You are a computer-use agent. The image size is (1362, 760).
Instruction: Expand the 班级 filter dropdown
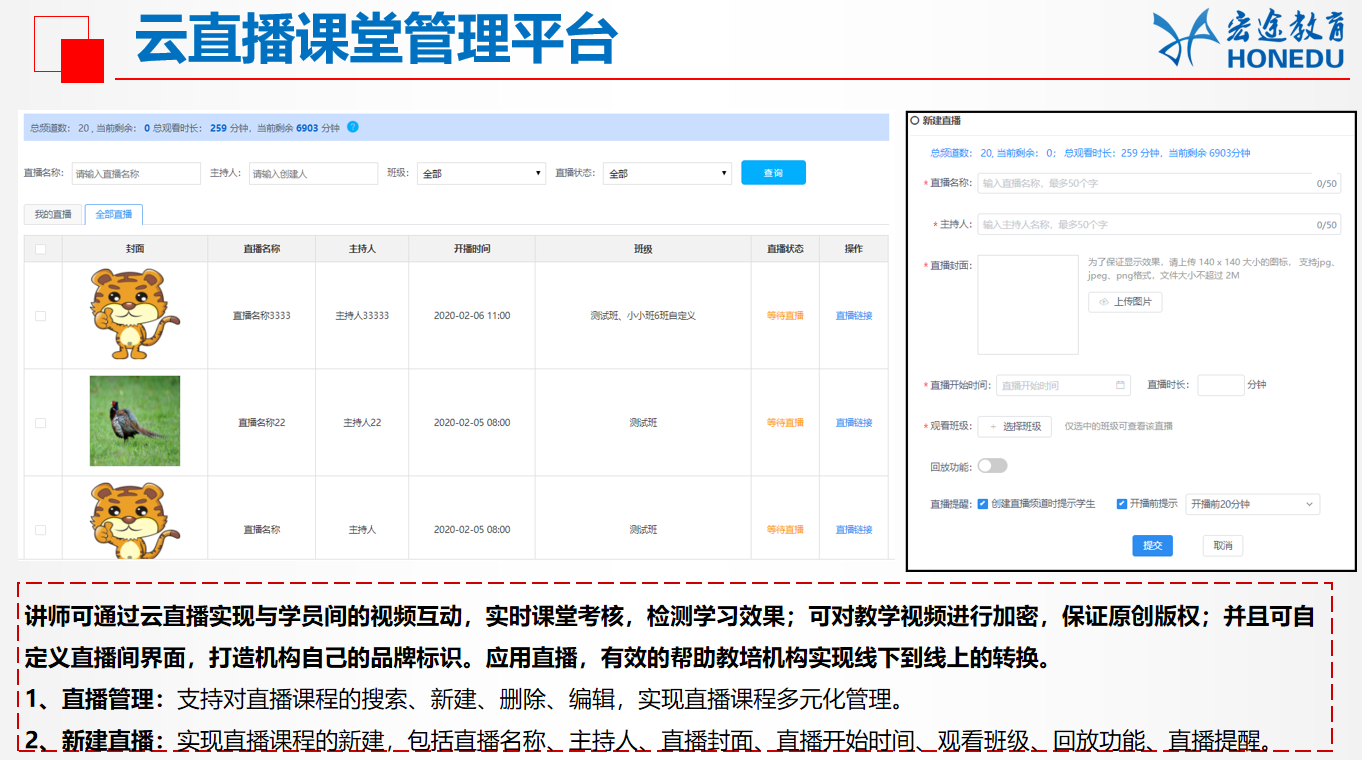480,173
